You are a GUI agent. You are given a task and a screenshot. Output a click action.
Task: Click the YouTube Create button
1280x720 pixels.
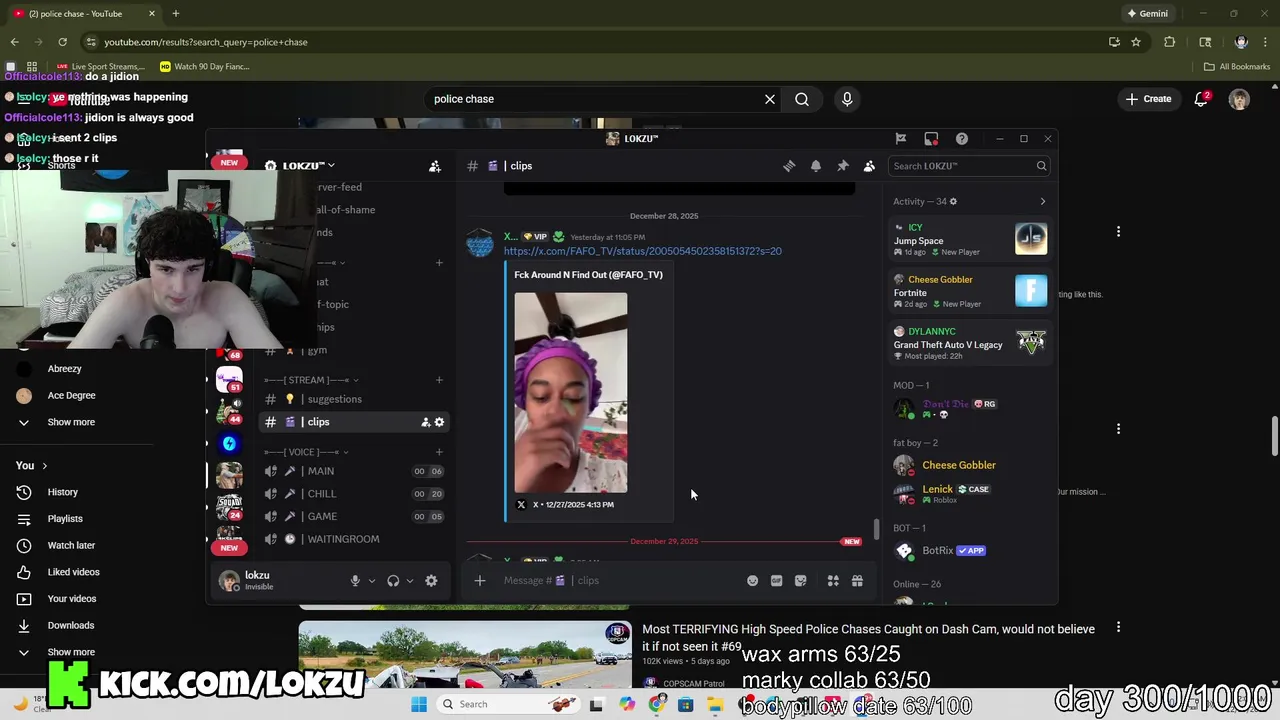(1148, 99)
